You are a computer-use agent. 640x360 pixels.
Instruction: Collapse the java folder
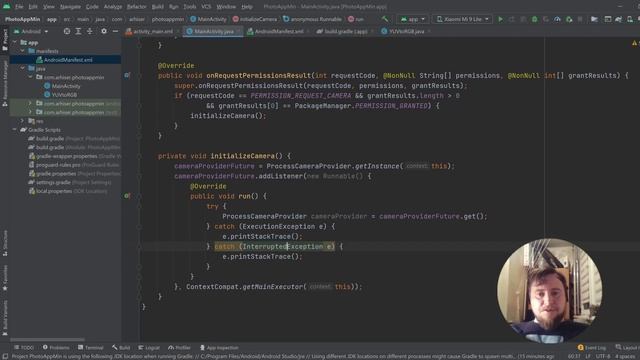pyautogui.click(x=22, y=69)
